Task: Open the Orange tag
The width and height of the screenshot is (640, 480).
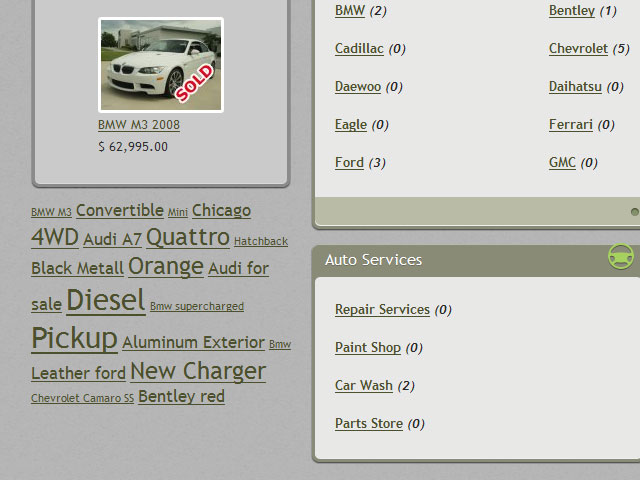Action: [x=166, y=266]
